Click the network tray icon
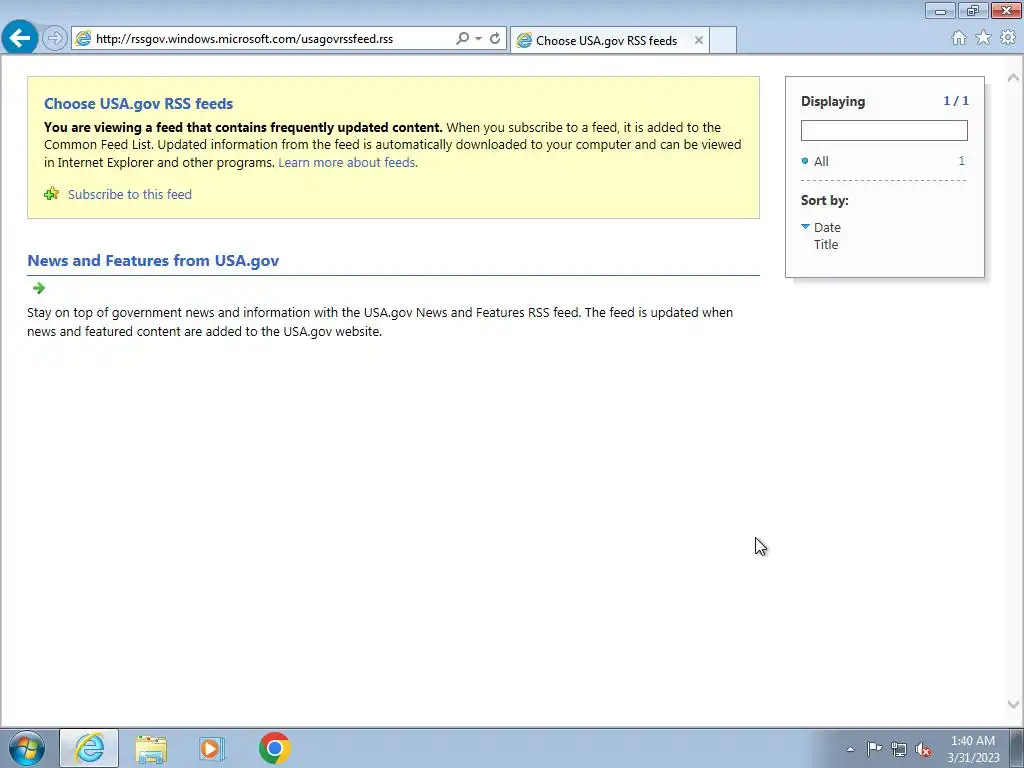Image resolution: width=1024 pixels, height=768 pixels. (899, 749)
